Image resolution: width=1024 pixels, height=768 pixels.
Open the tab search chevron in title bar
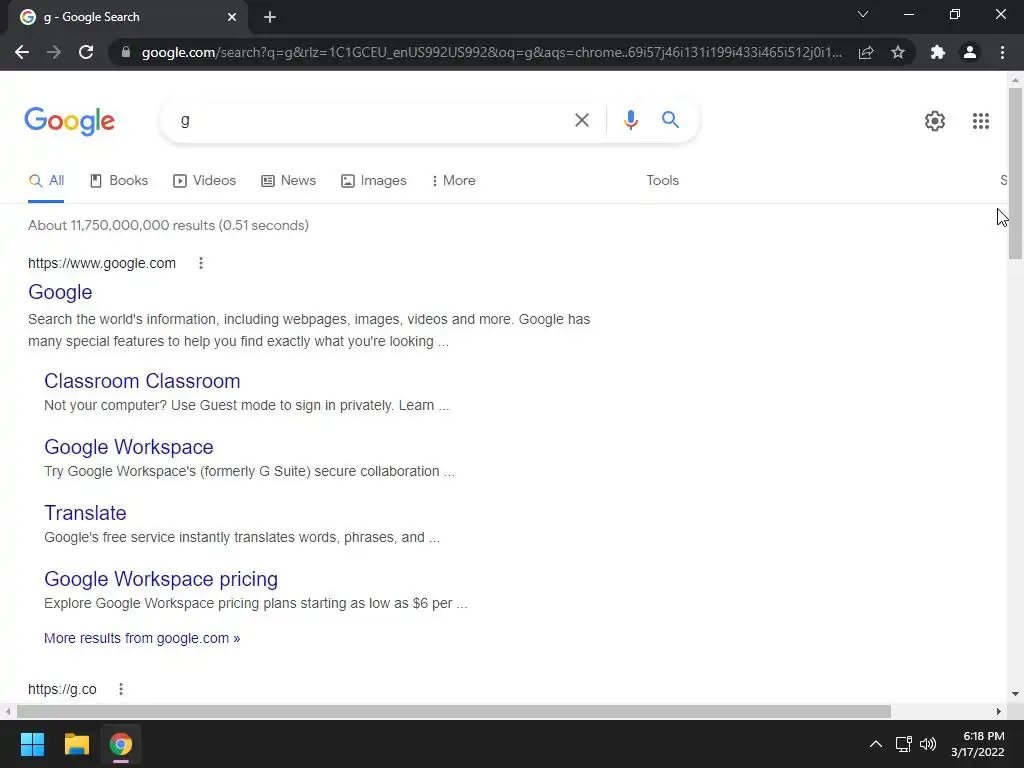863,14
